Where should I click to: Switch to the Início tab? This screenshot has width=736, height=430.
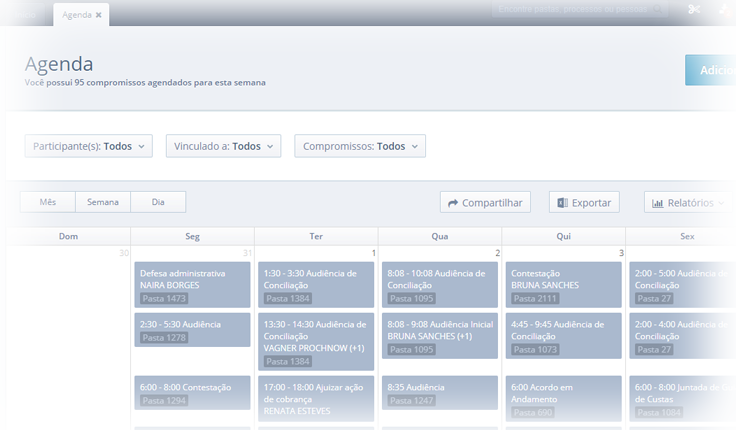(x=25, y=15)
